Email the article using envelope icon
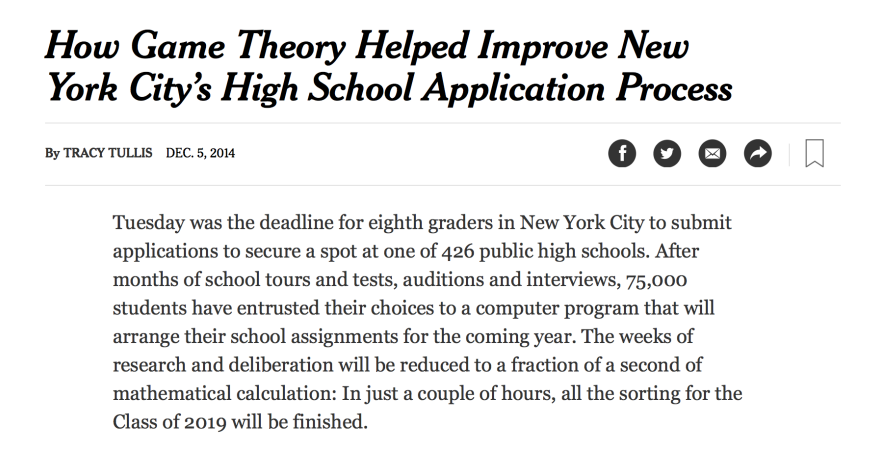The height and width of the screenshot is (451, 882). point(712,153)
